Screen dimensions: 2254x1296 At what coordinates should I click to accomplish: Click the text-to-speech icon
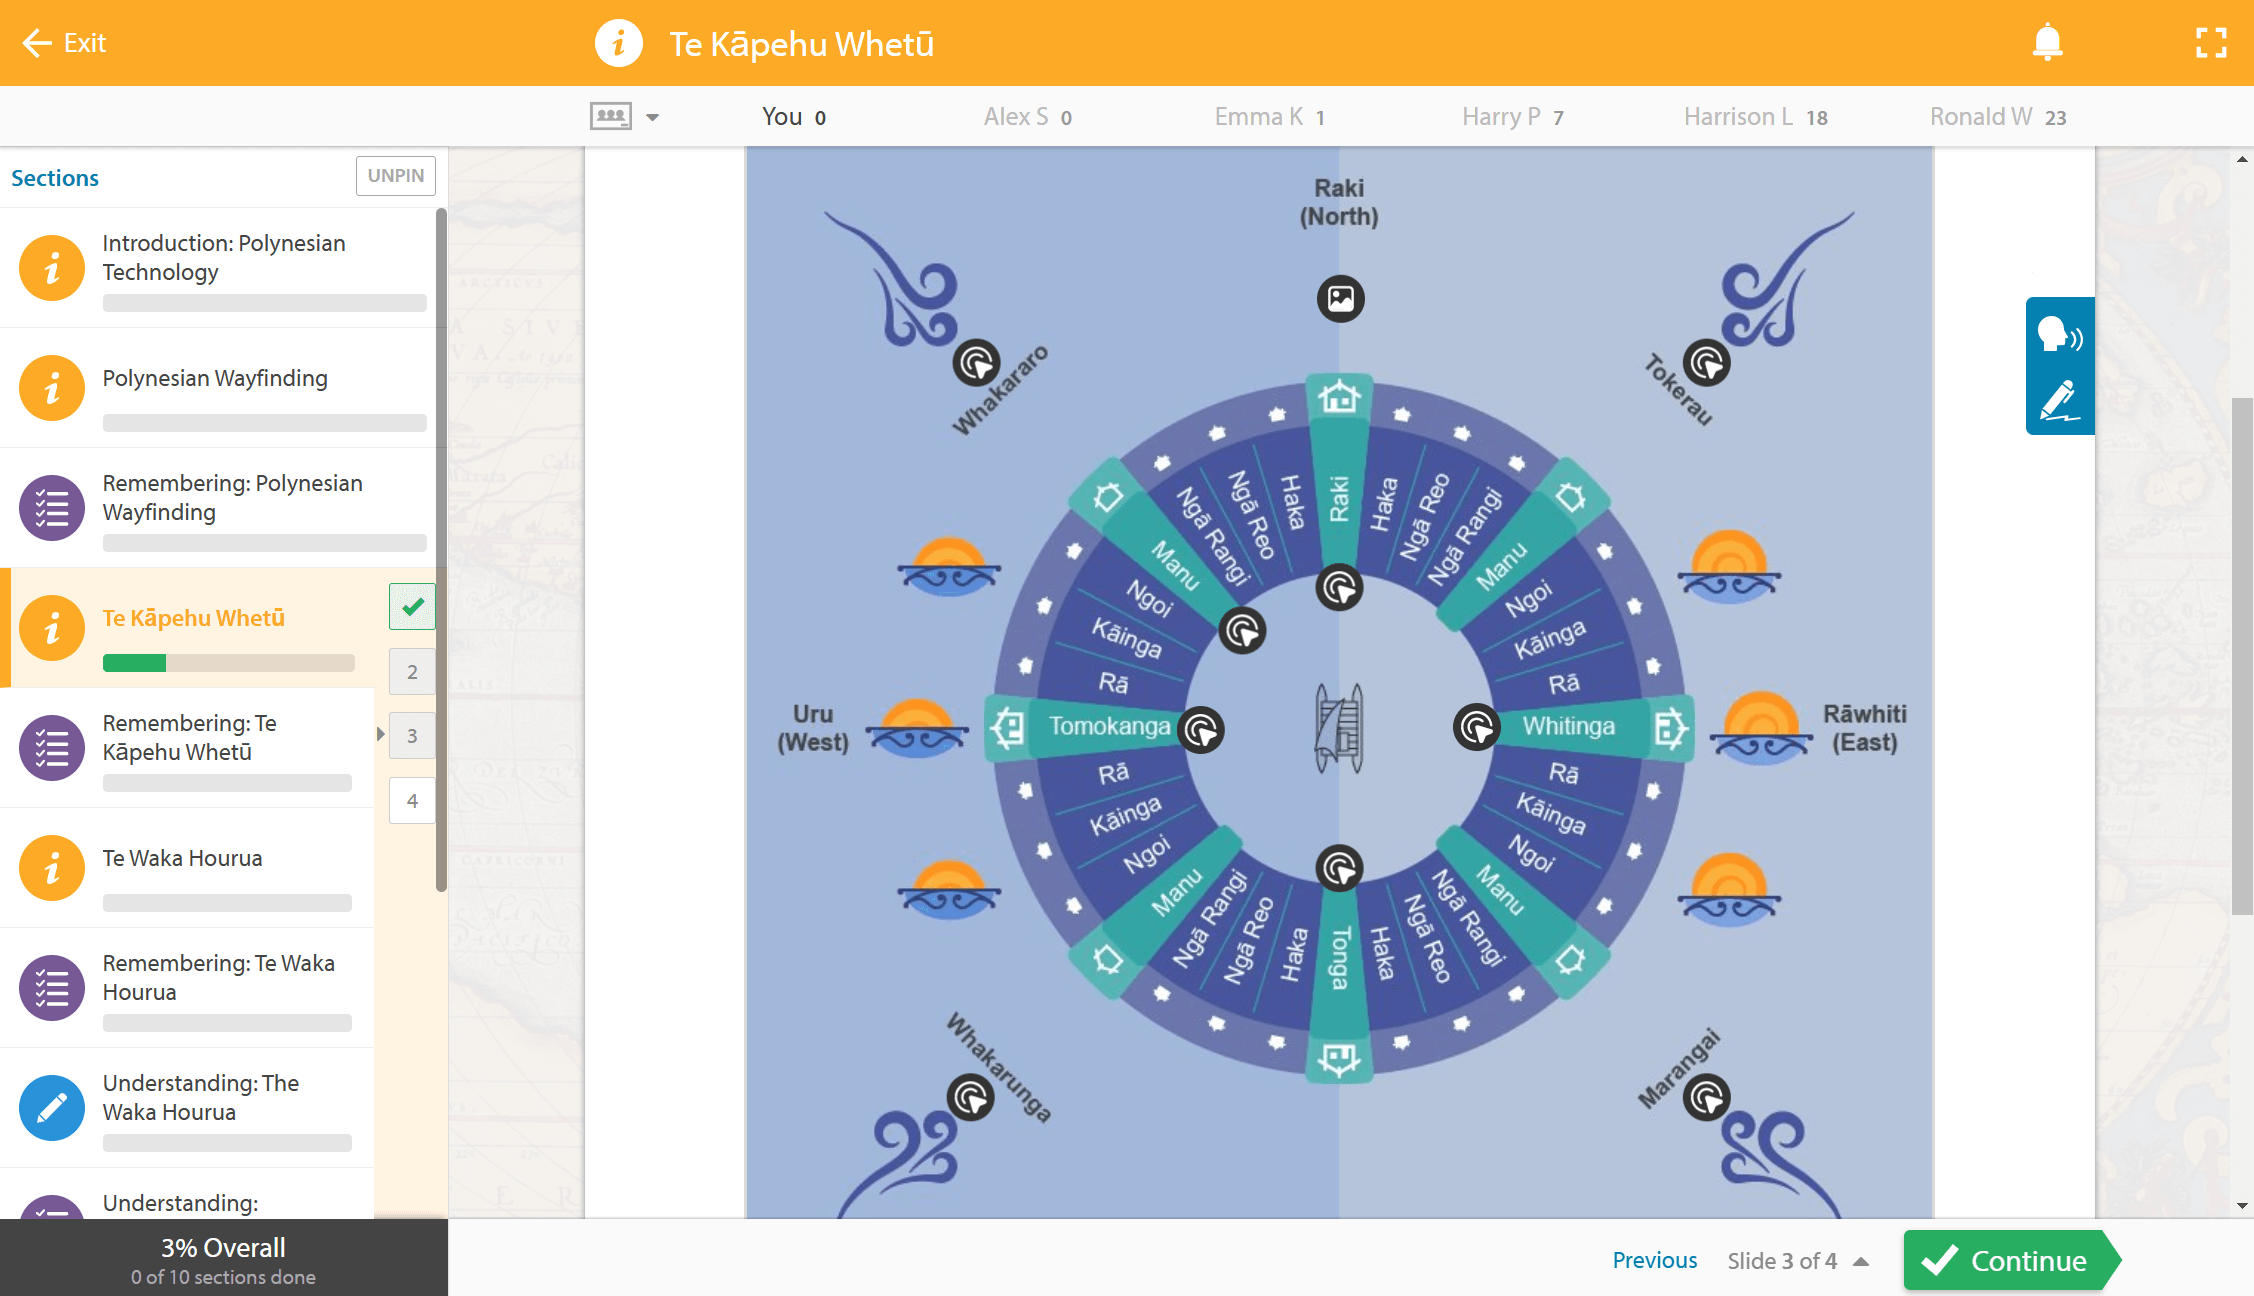2059,334
